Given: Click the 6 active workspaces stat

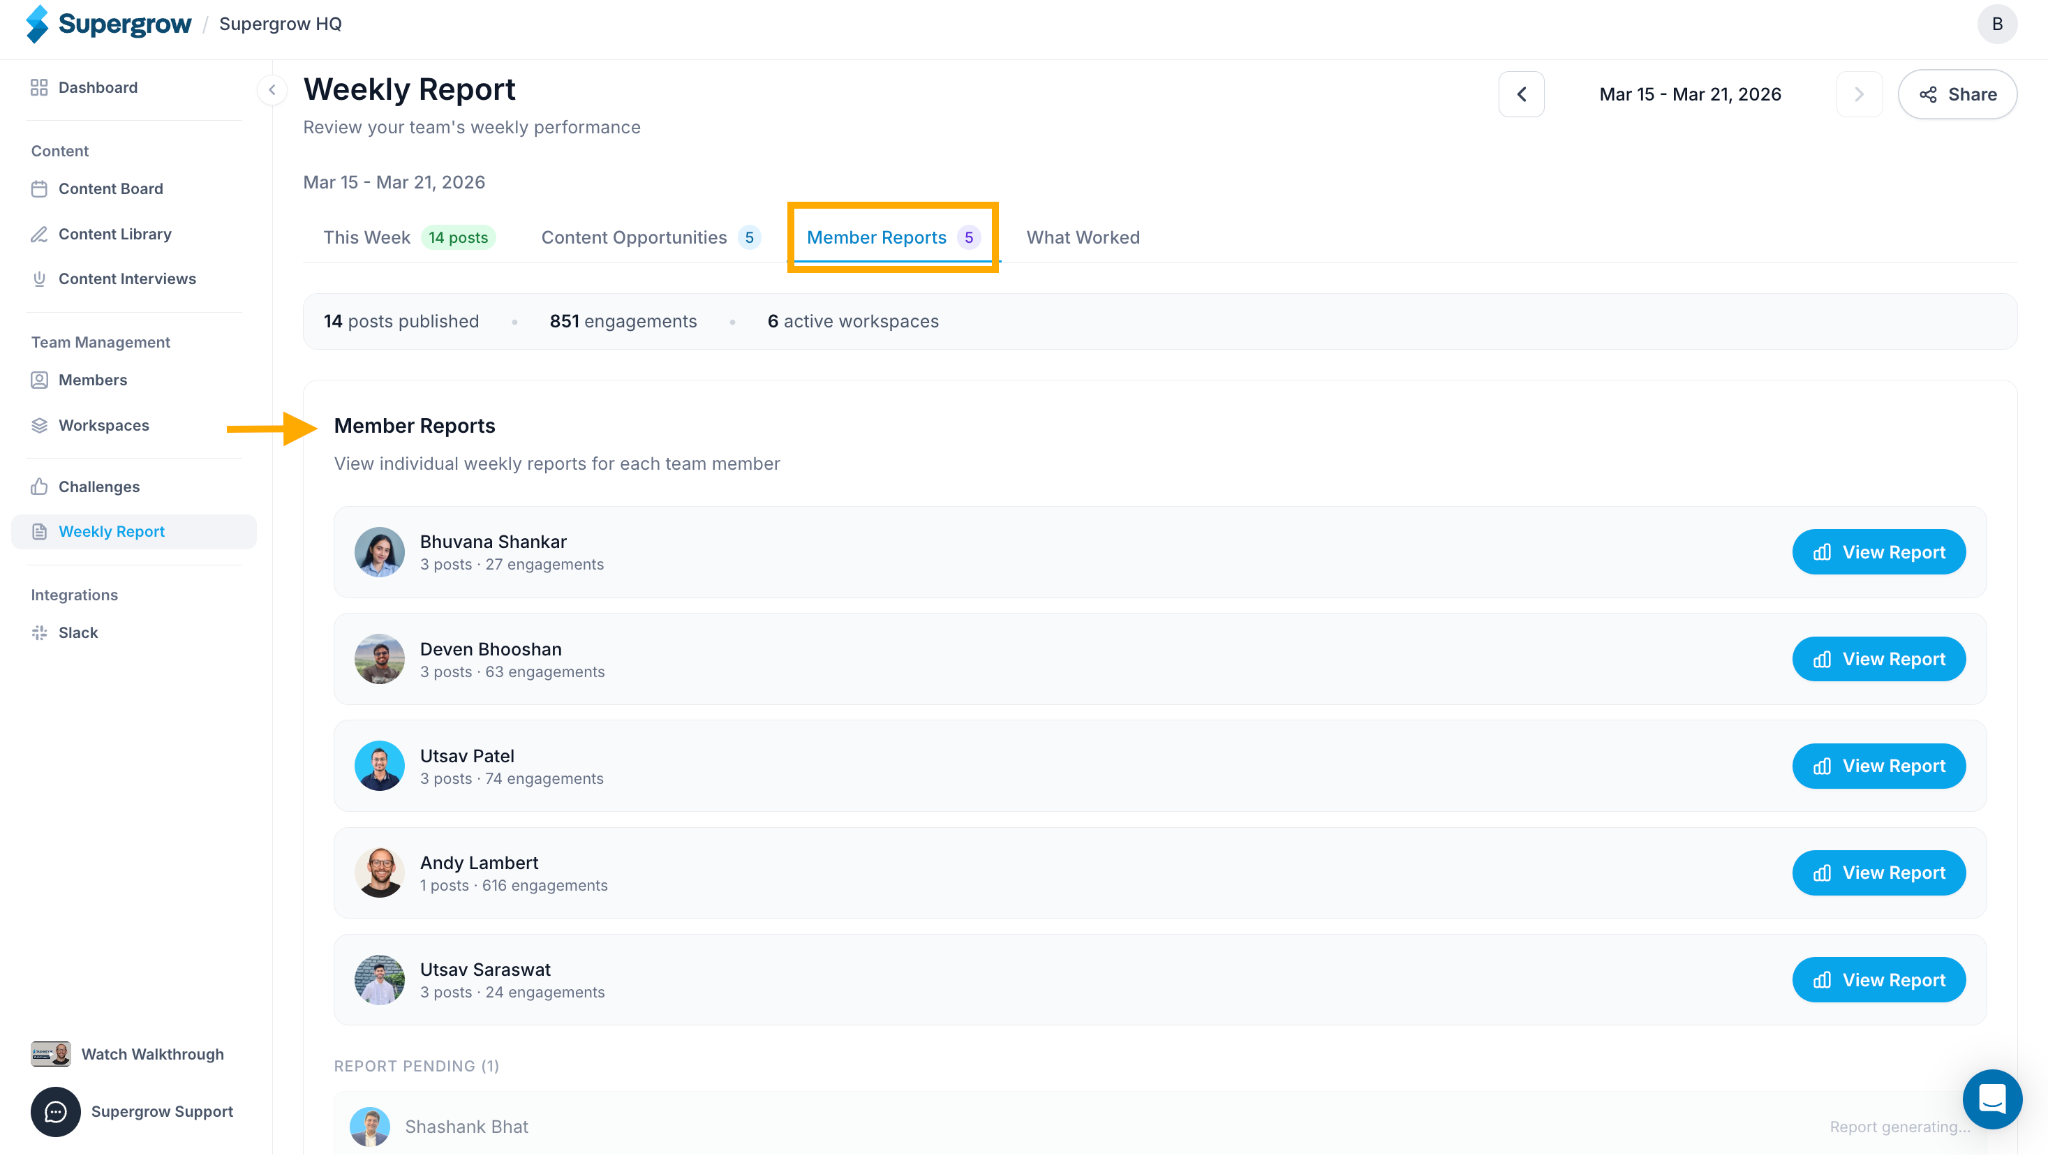Looking at the screenshot, I should (853, 321).
